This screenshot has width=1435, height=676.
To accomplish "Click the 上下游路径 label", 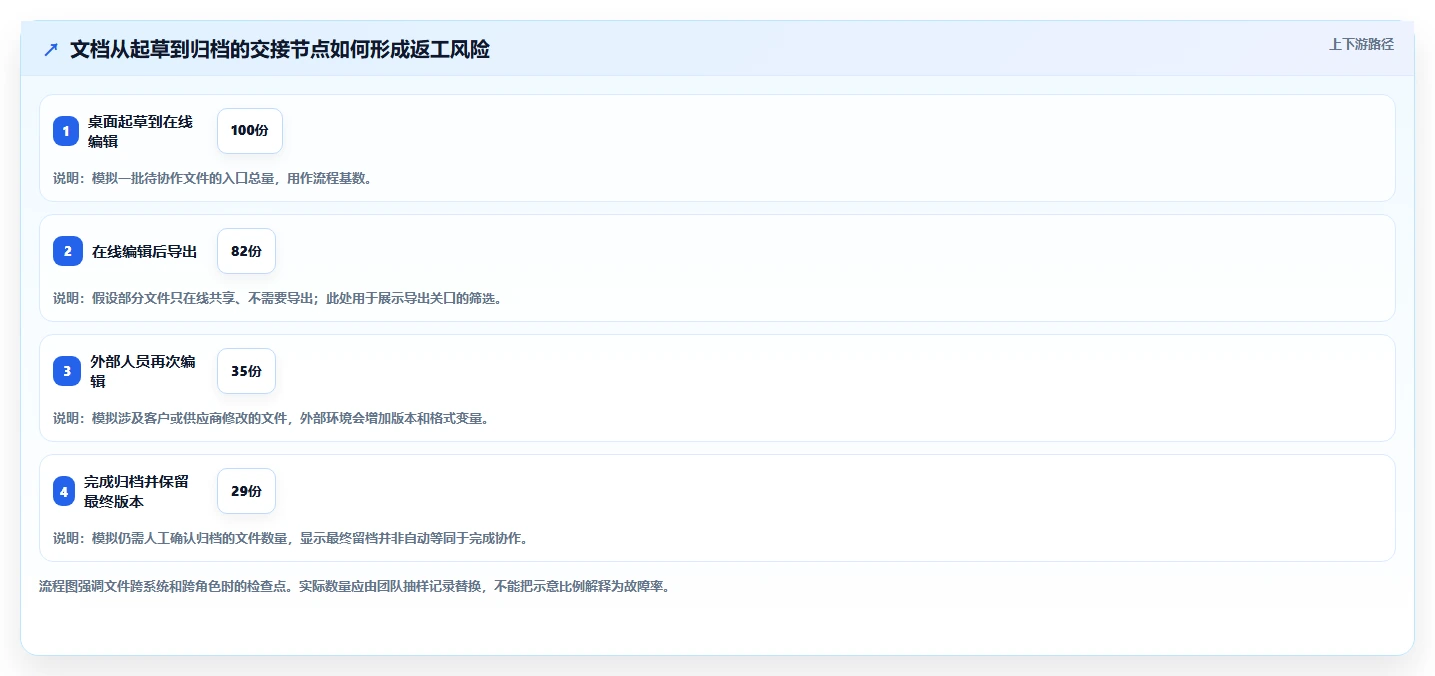I will tap(1361, 44).
